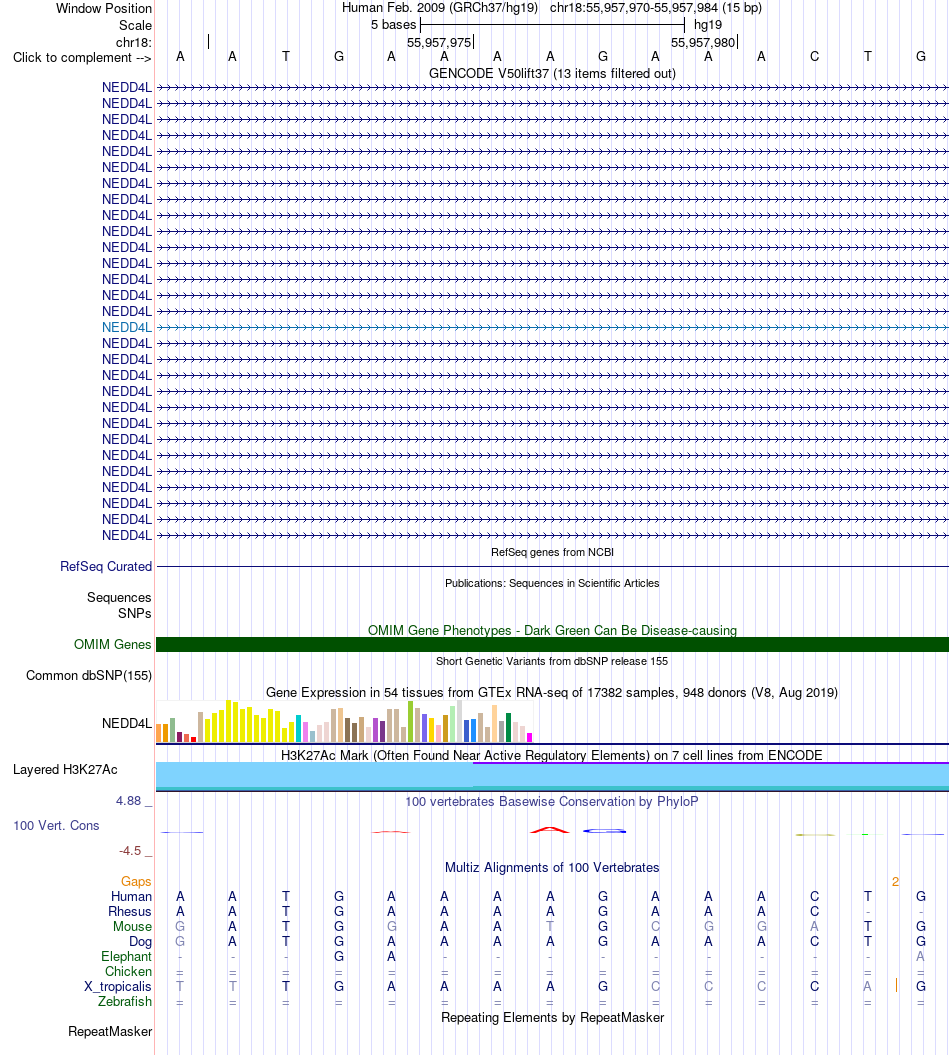The height and width of the screenshot is (1055, 950).
Task: Select the Human alignment row label
Action: [131, 897]
